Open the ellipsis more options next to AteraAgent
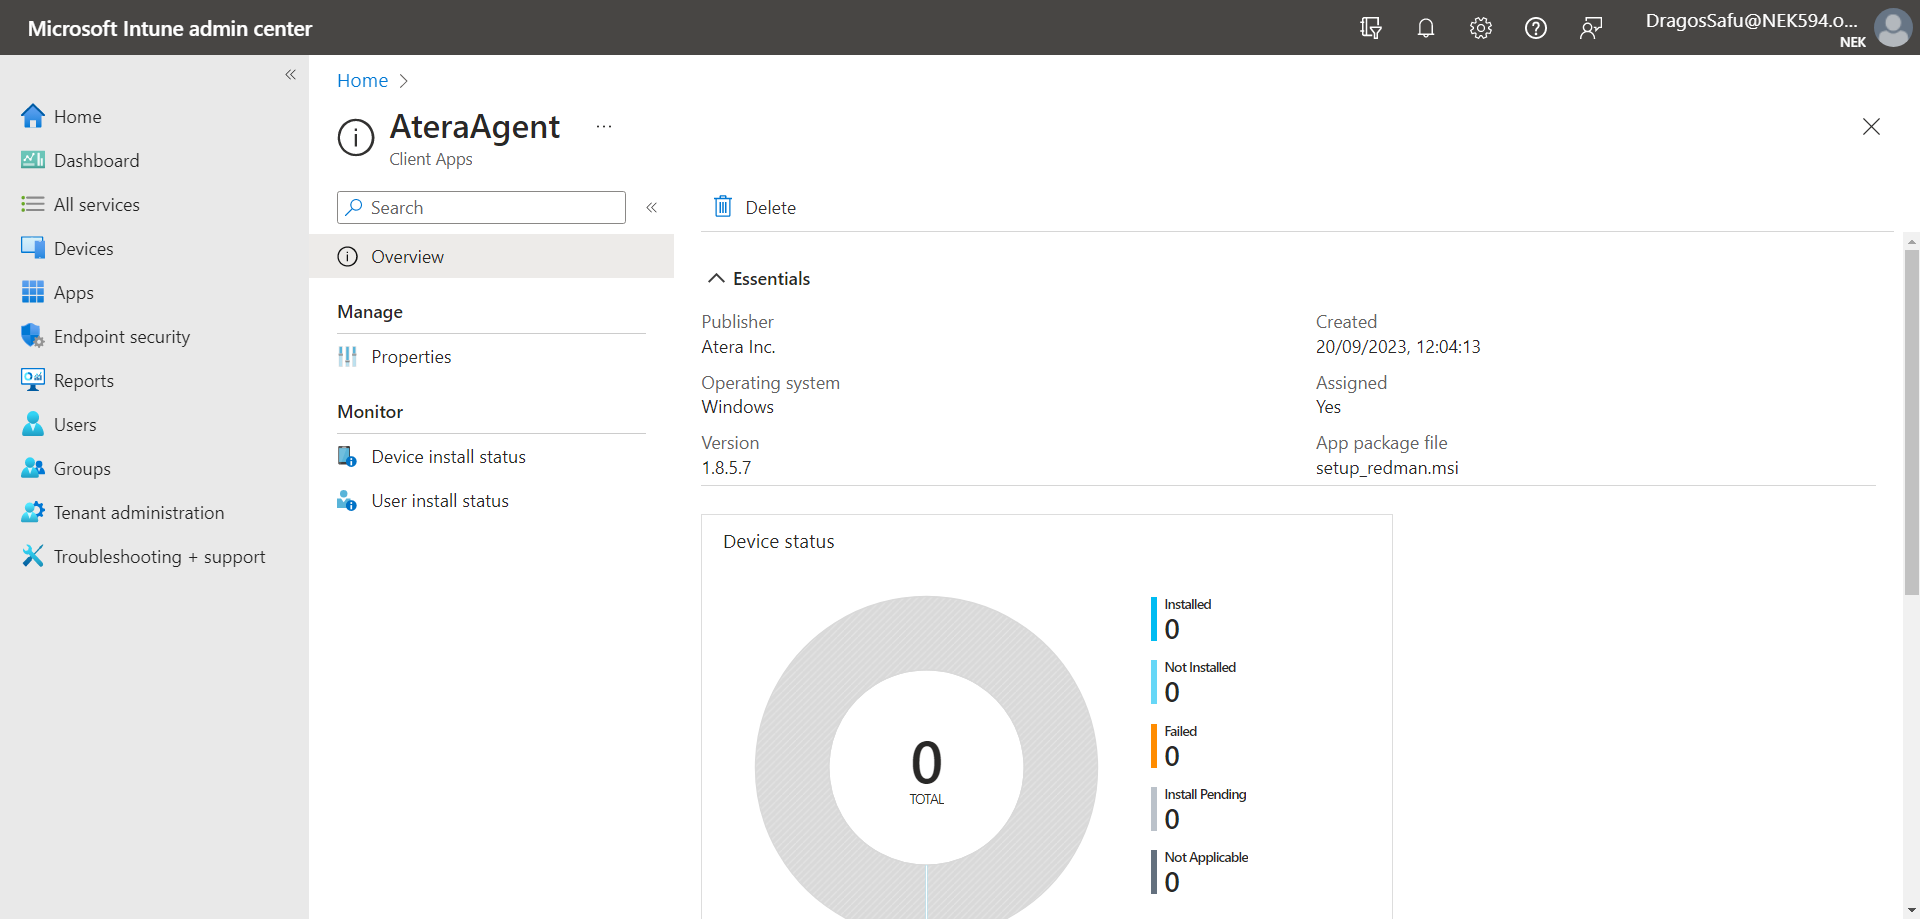Viewport: 1920px width, 919px height. [604, 127]
